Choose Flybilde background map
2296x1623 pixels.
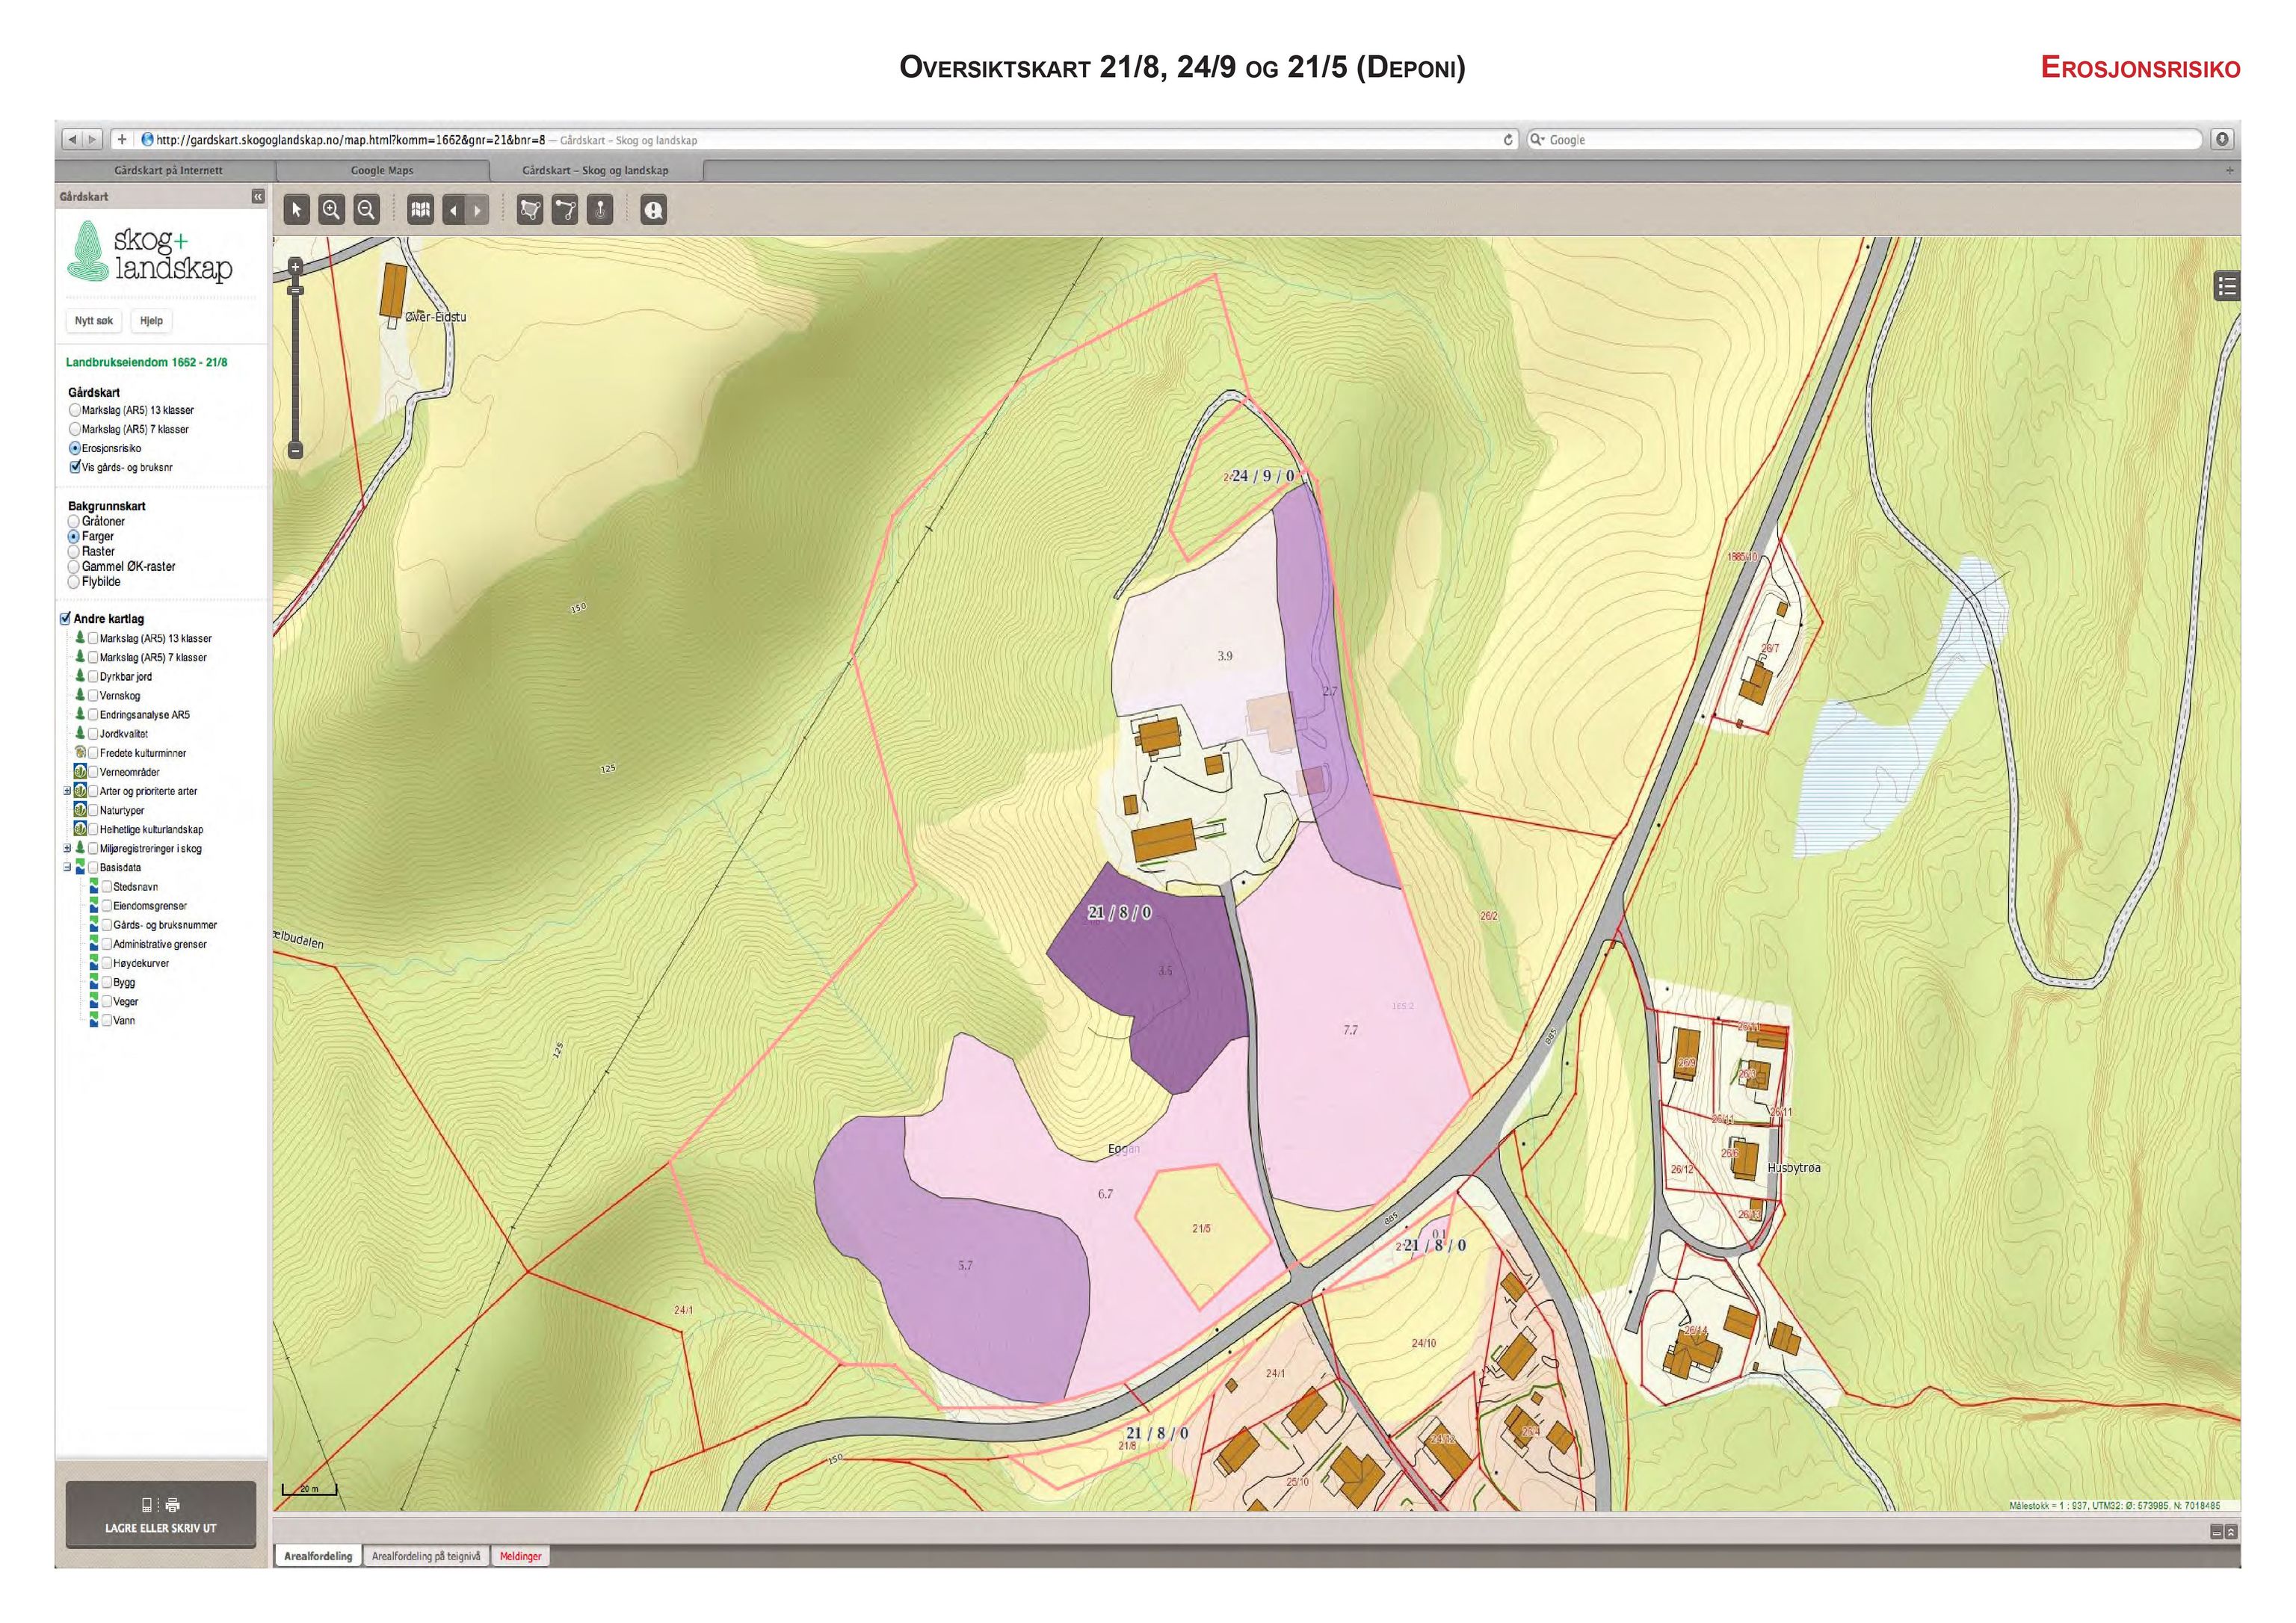[x=73, y=581]
